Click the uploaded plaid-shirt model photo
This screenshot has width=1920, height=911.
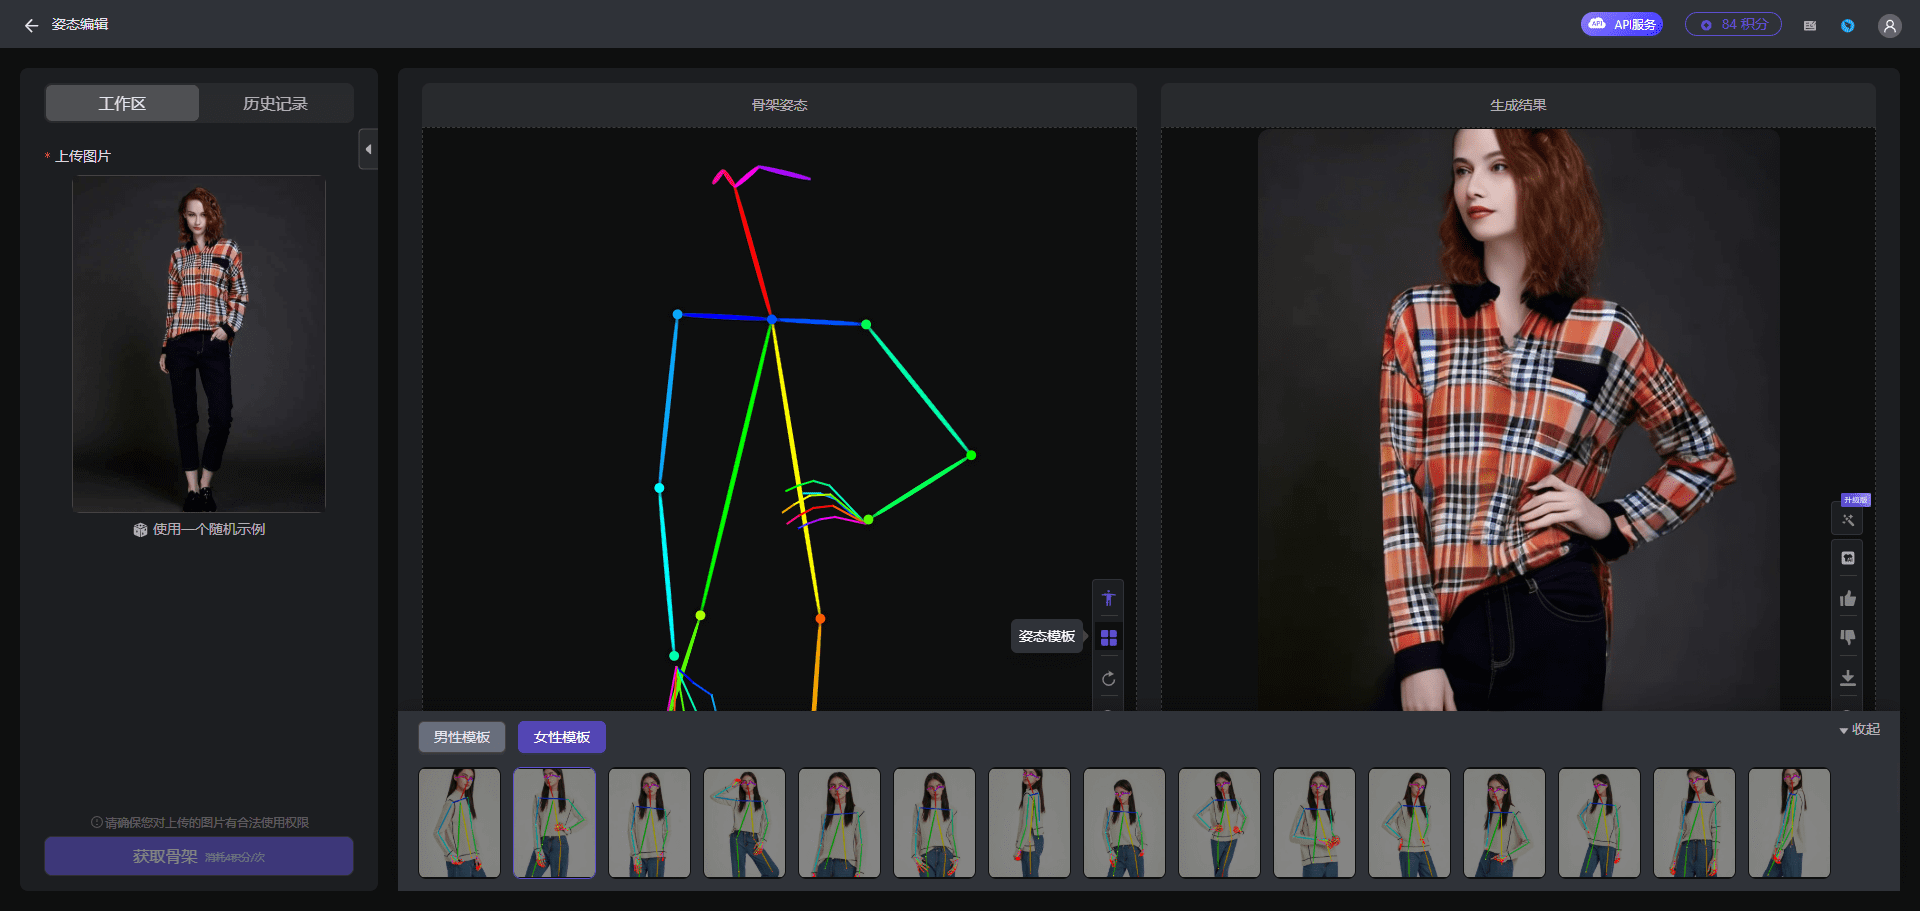tap(199, 344)
